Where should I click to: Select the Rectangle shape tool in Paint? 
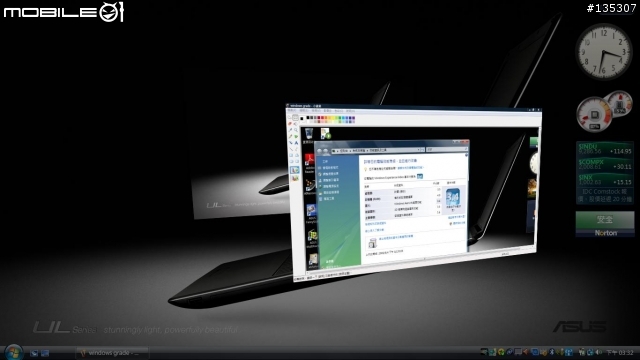[291, 155]
